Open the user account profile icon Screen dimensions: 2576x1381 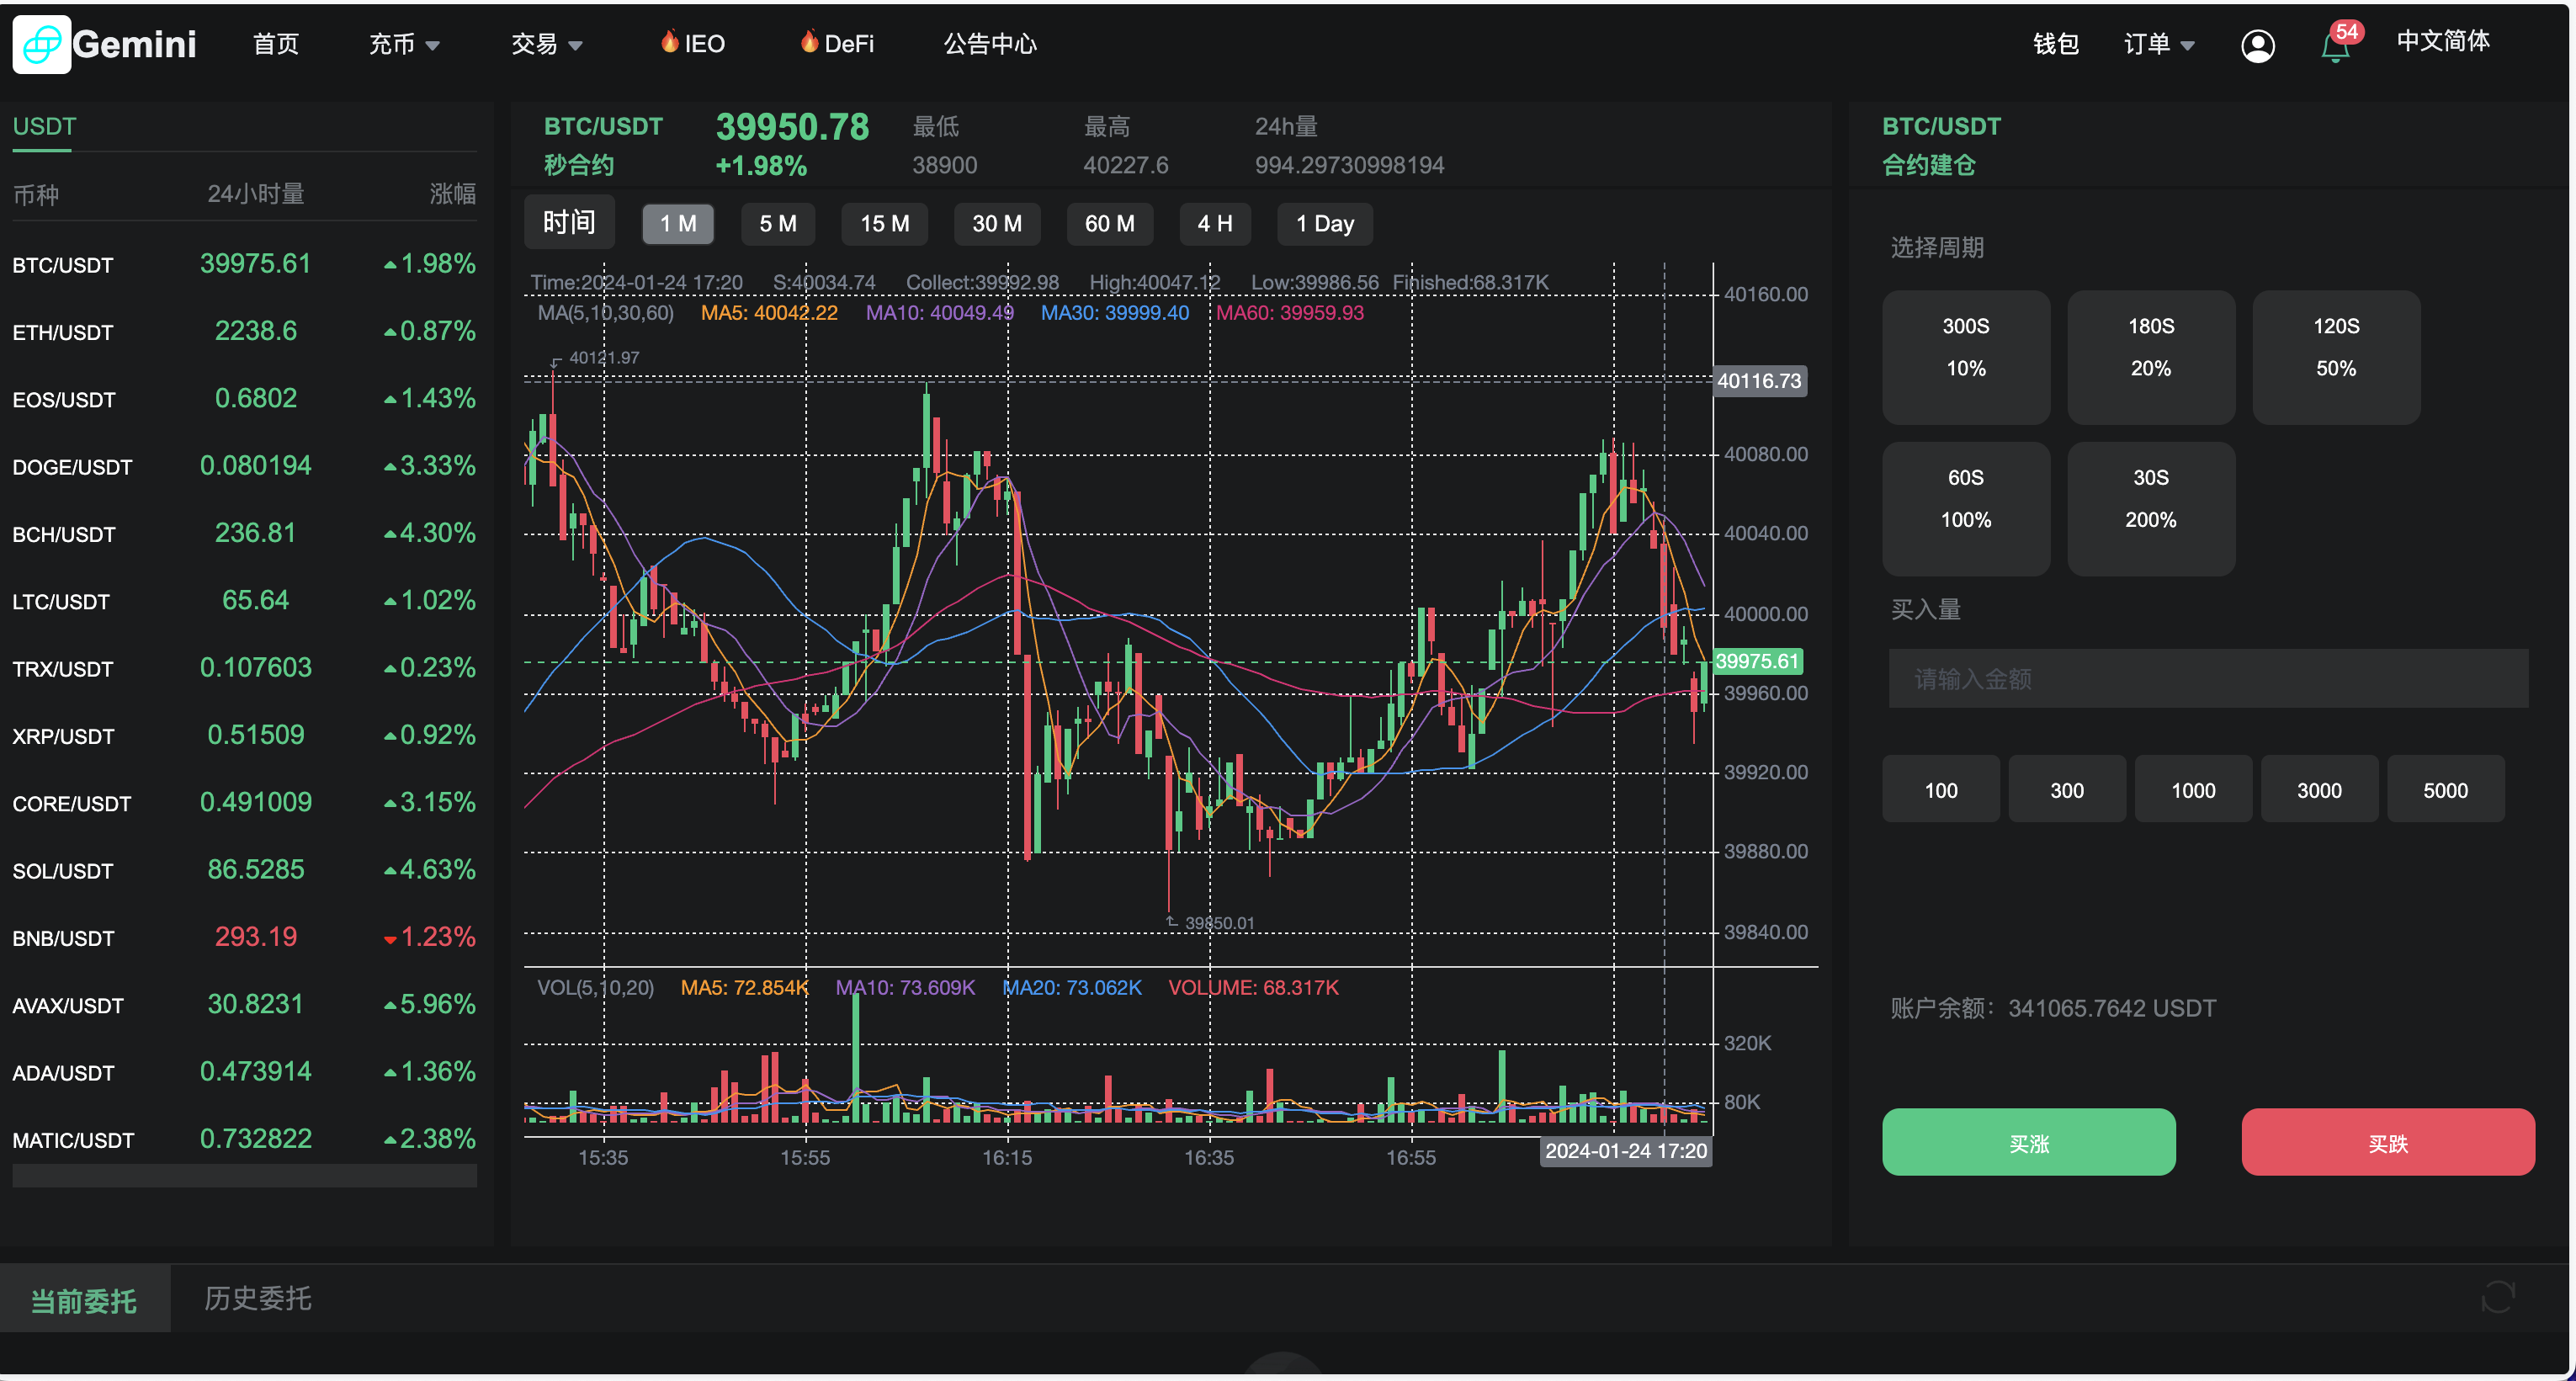tap(2259, 45)
